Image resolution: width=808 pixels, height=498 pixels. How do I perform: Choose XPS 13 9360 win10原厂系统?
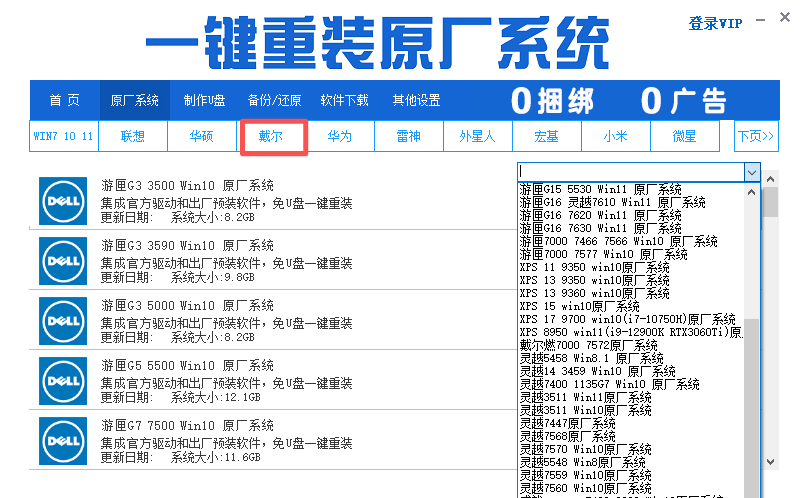pos(594,293)
